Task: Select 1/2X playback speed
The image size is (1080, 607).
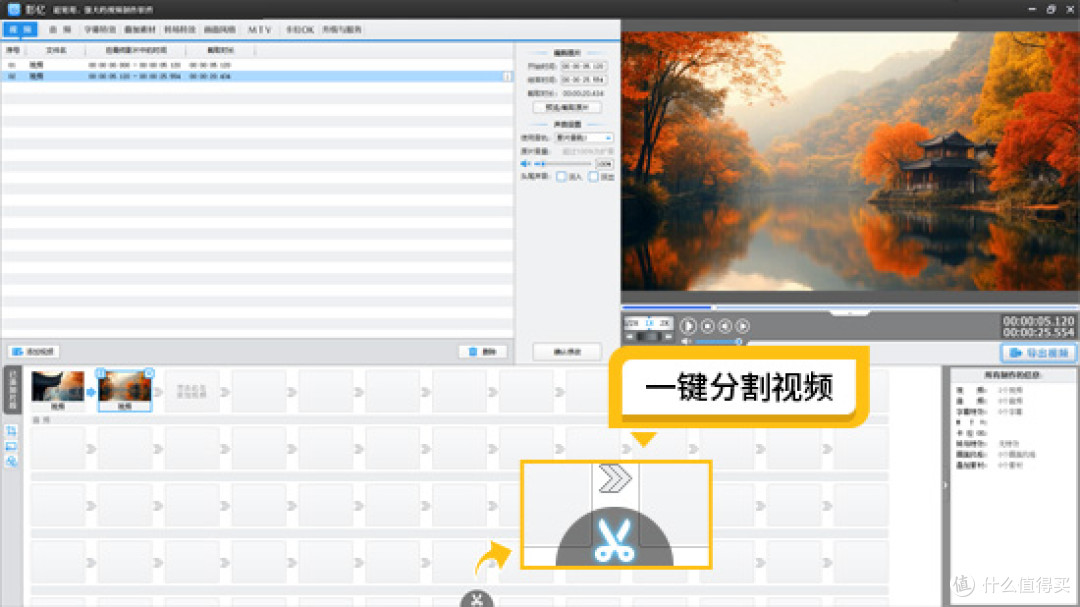Action: pos(632,322)
